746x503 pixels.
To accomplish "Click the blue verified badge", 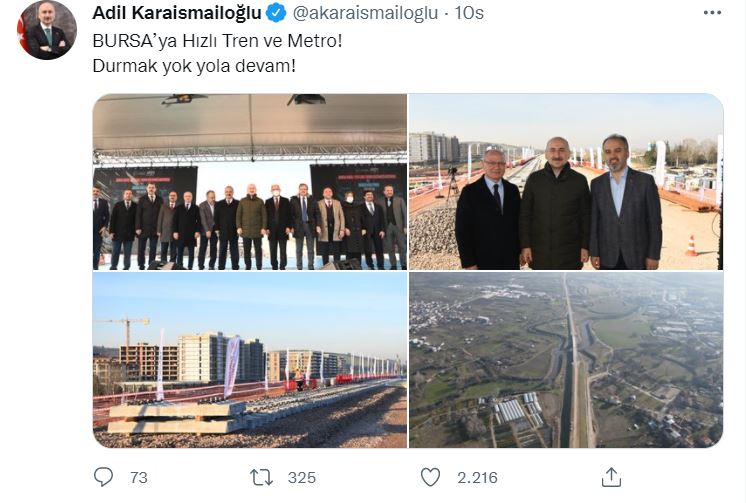I will tap(276, 13).
